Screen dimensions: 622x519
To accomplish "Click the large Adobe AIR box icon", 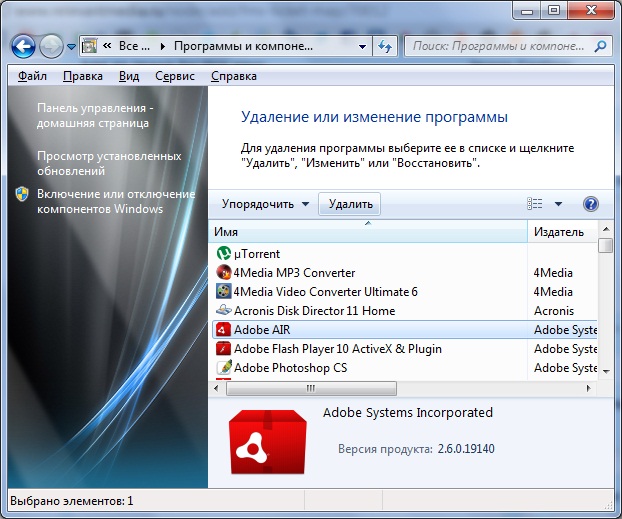I will tap(268, 441).
